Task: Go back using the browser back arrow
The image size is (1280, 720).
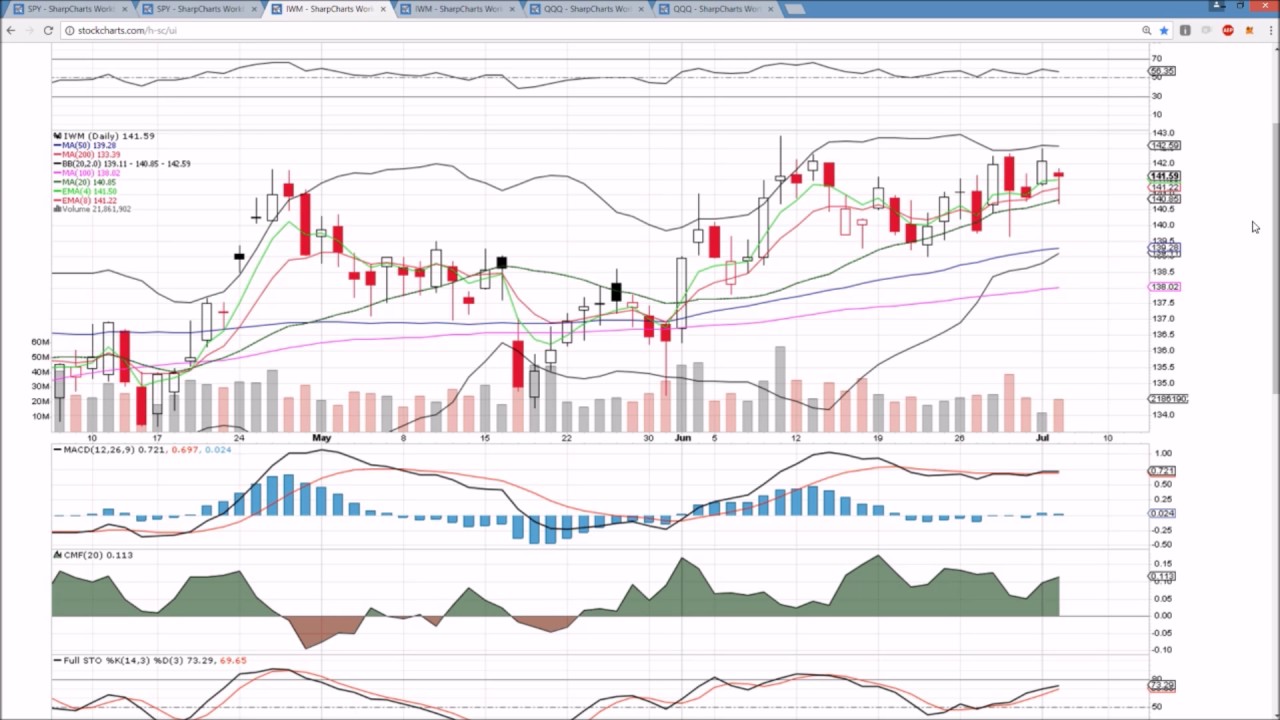Action: [11, 30]
